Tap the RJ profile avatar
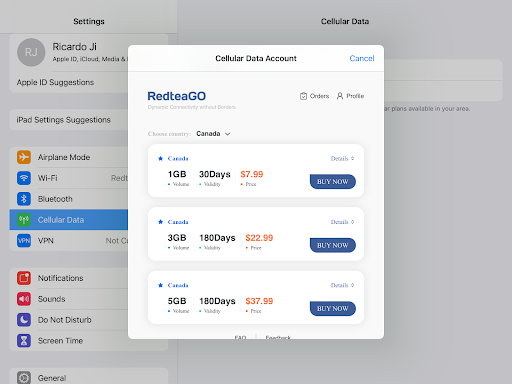Viewport: 512px width, 384px height. pyautogui.click(x=31, y=52)
